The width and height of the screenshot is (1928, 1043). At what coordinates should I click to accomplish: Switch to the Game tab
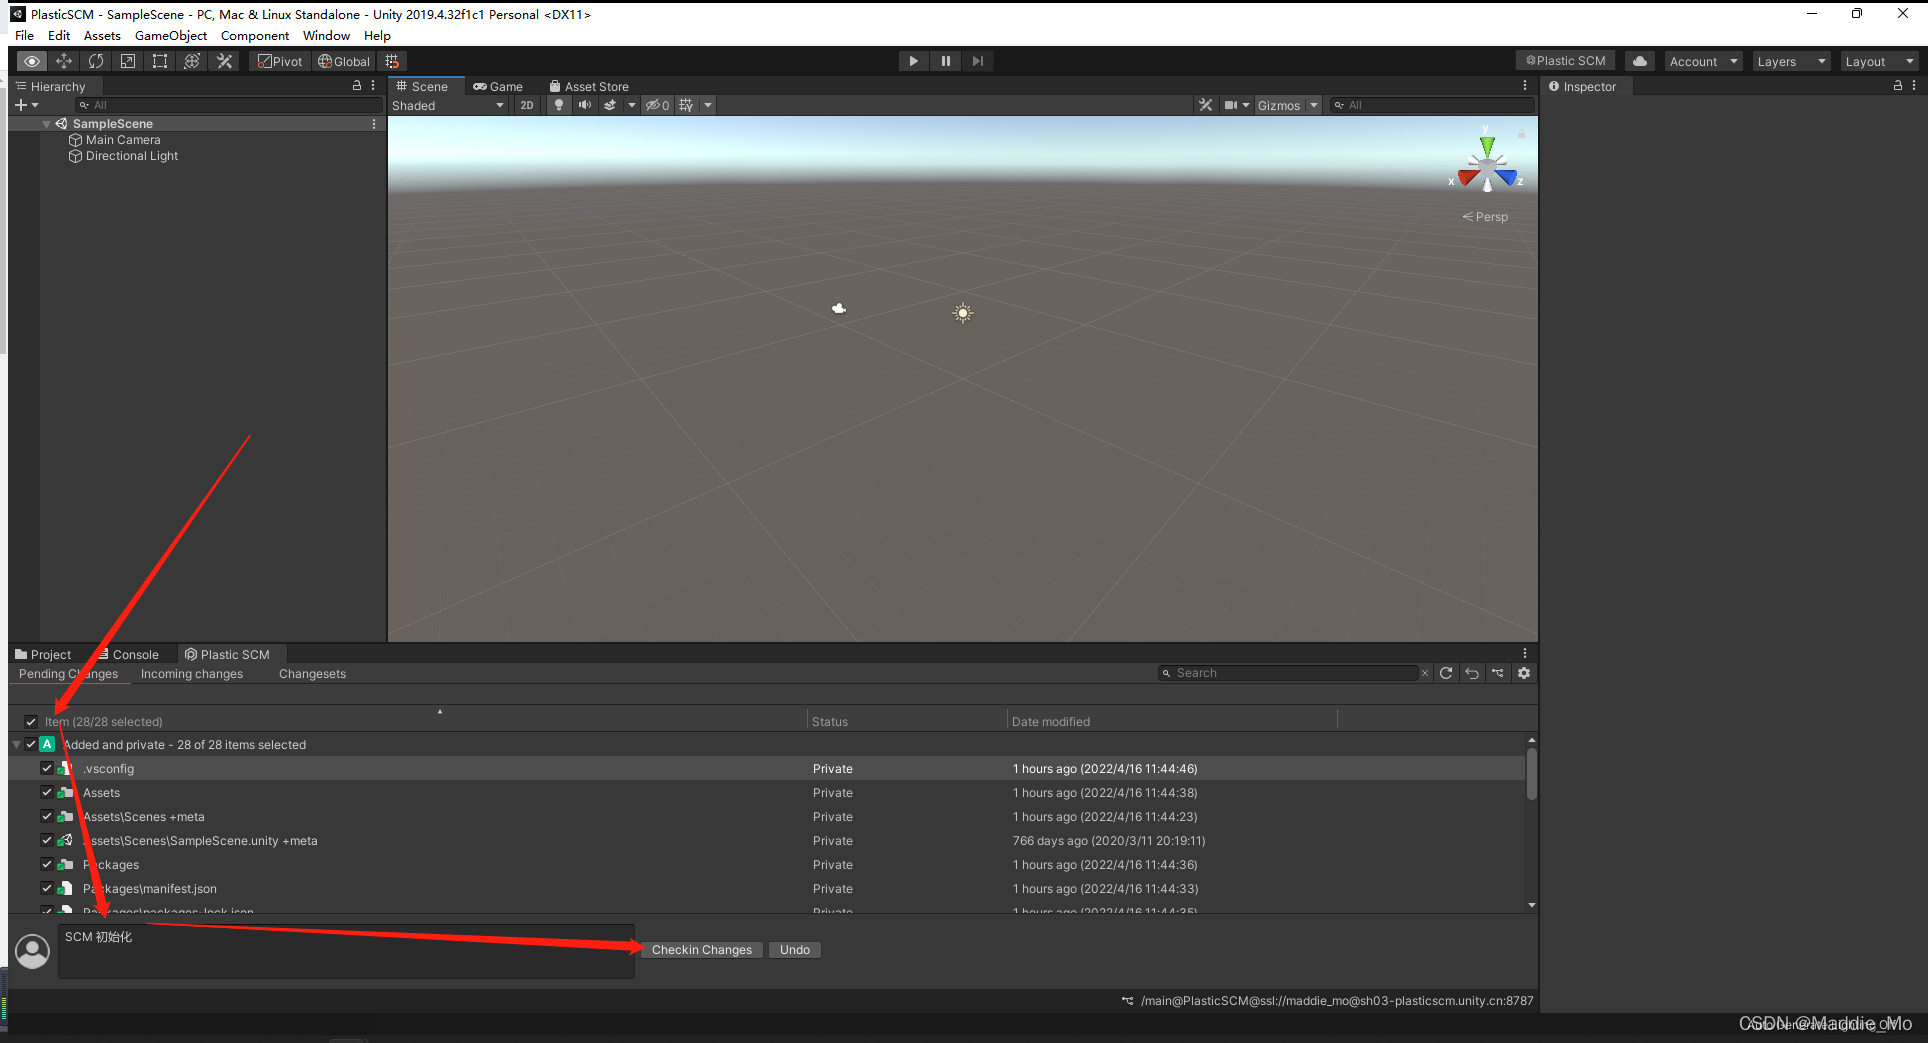498,87
